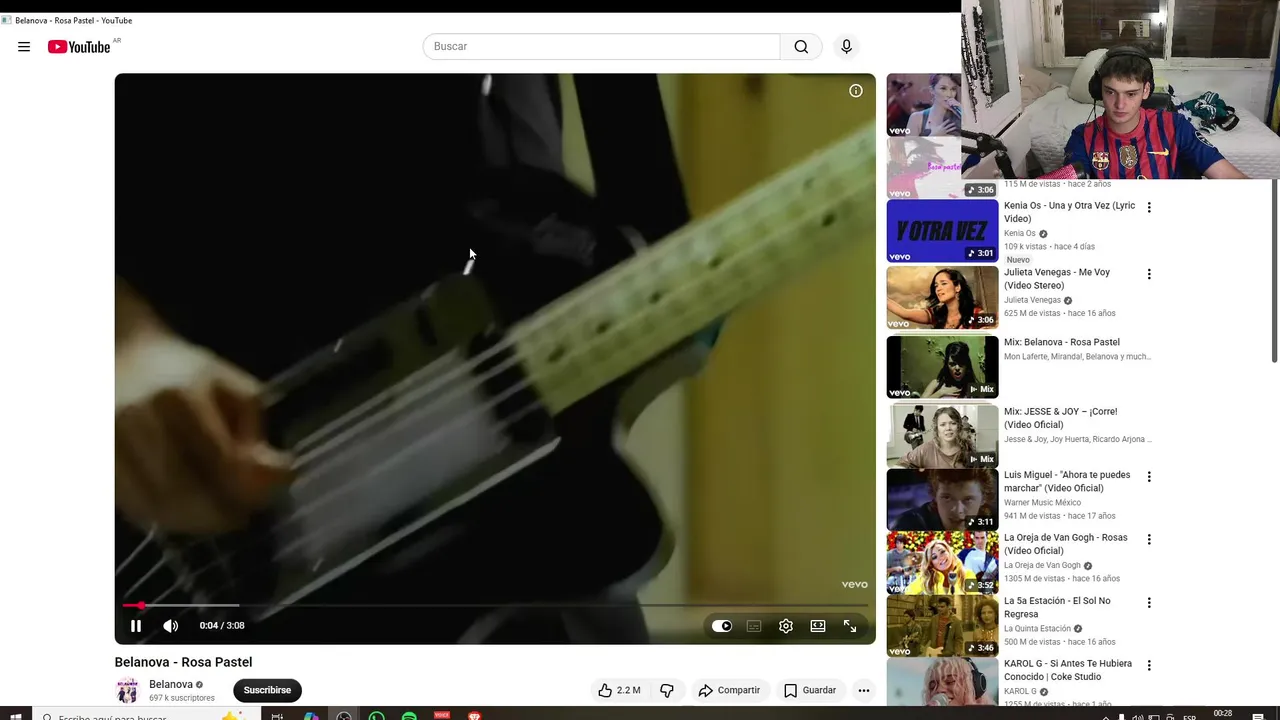
Task: Open the Belanova channel name link
Action: (x=171, y=685)
